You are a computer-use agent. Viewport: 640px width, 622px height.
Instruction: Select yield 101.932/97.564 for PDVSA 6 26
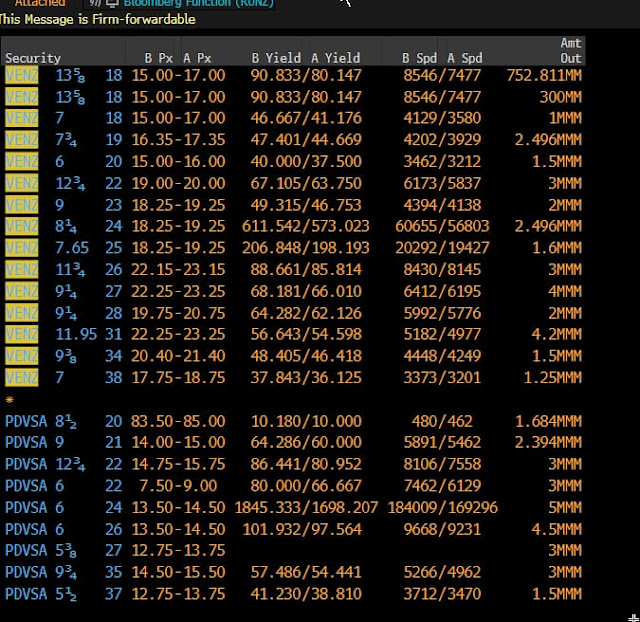tap(302, 529)
